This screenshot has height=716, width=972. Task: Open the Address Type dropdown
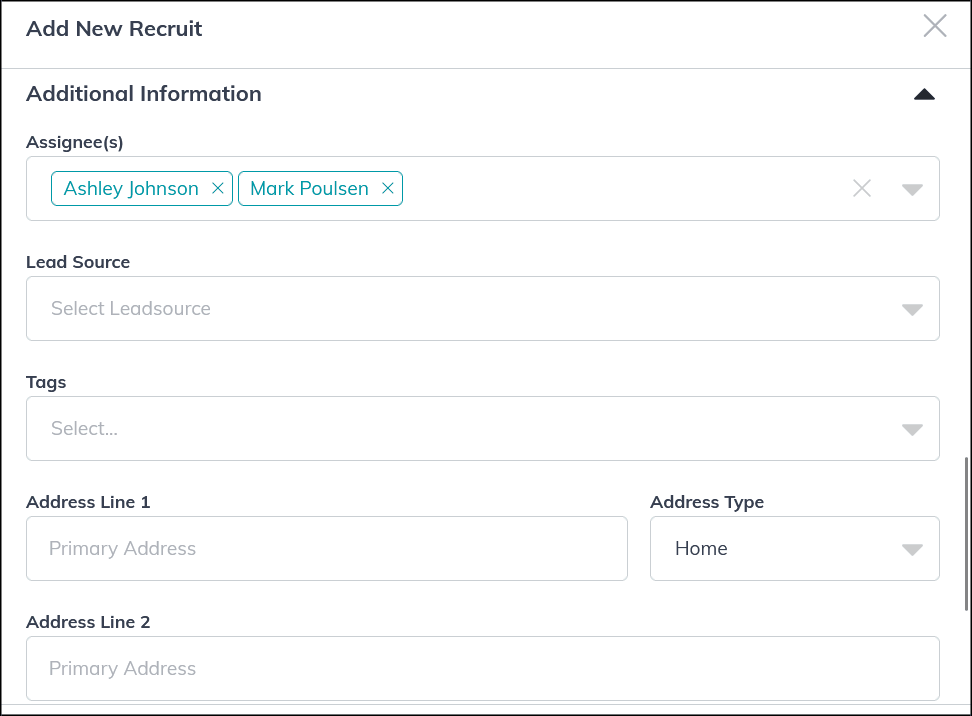coord(912,549)
